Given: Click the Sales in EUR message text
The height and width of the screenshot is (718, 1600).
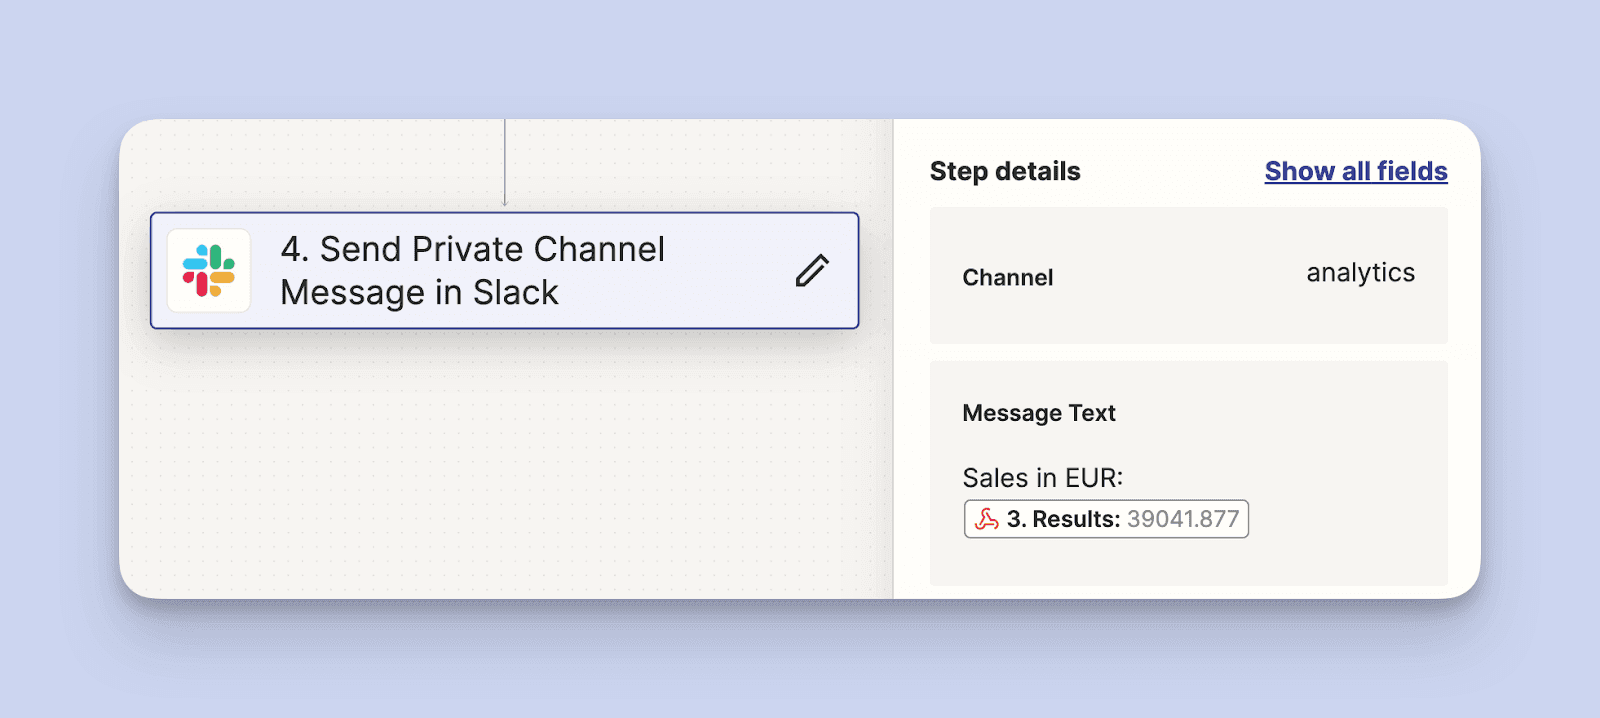Looking at the screenshot, I should tap(1042, 478).
